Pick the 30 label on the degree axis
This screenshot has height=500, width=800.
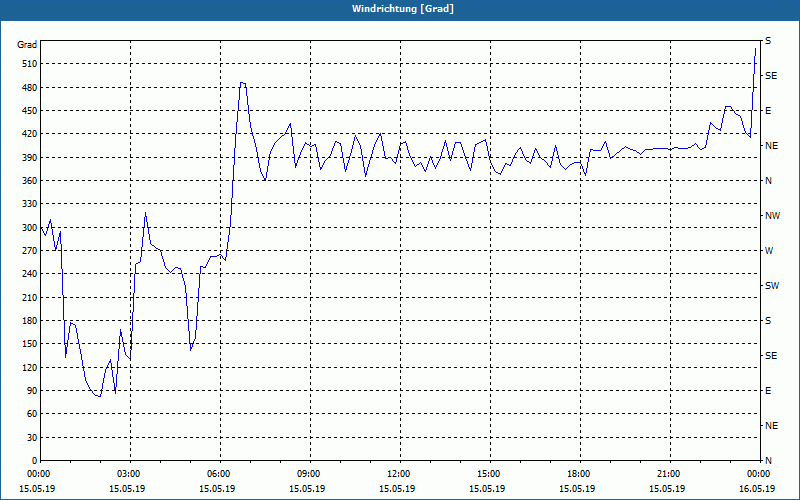pyautogui.click(x=32, y=437)
